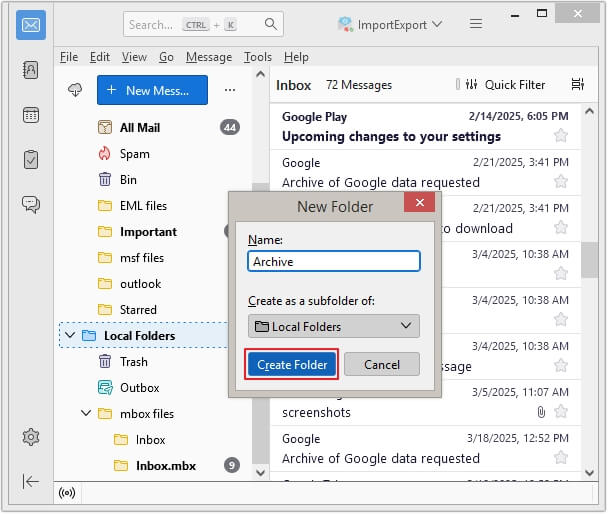The height and width of the screenshot is (514, 608).
Task: Click the folder Name input field
Action: 334,262
